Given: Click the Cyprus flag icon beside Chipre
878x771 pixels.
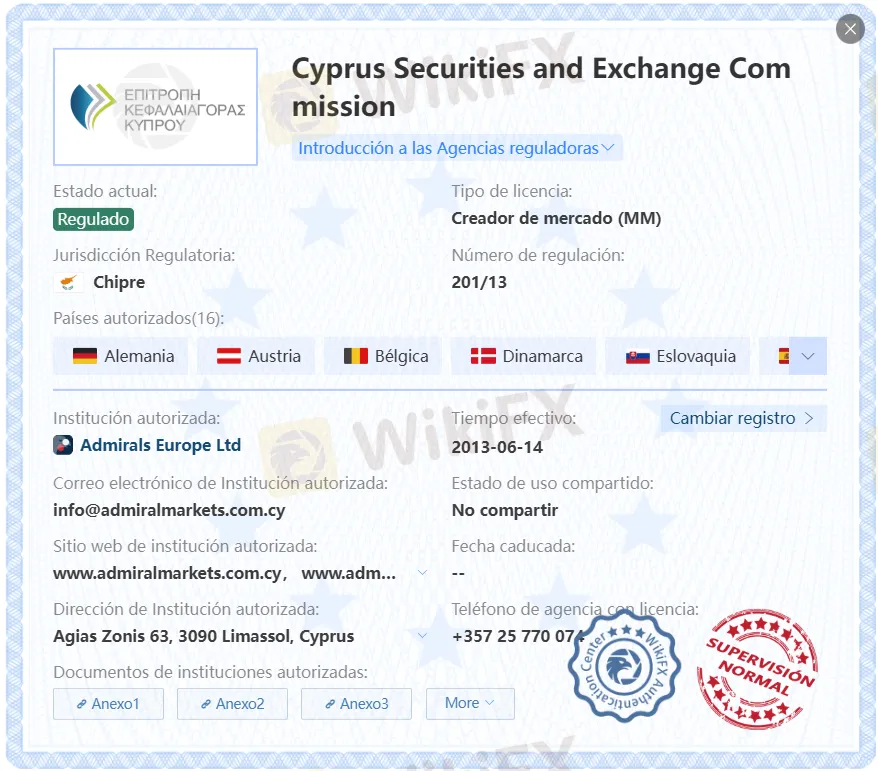Looking at the screenshot, I should coord(68,282).
